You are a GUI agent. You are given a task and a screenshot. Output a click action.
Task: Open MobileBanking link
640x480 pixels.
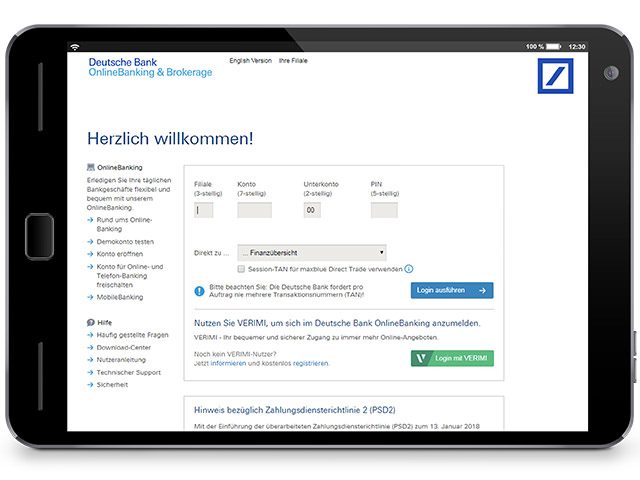pos(120,297)
